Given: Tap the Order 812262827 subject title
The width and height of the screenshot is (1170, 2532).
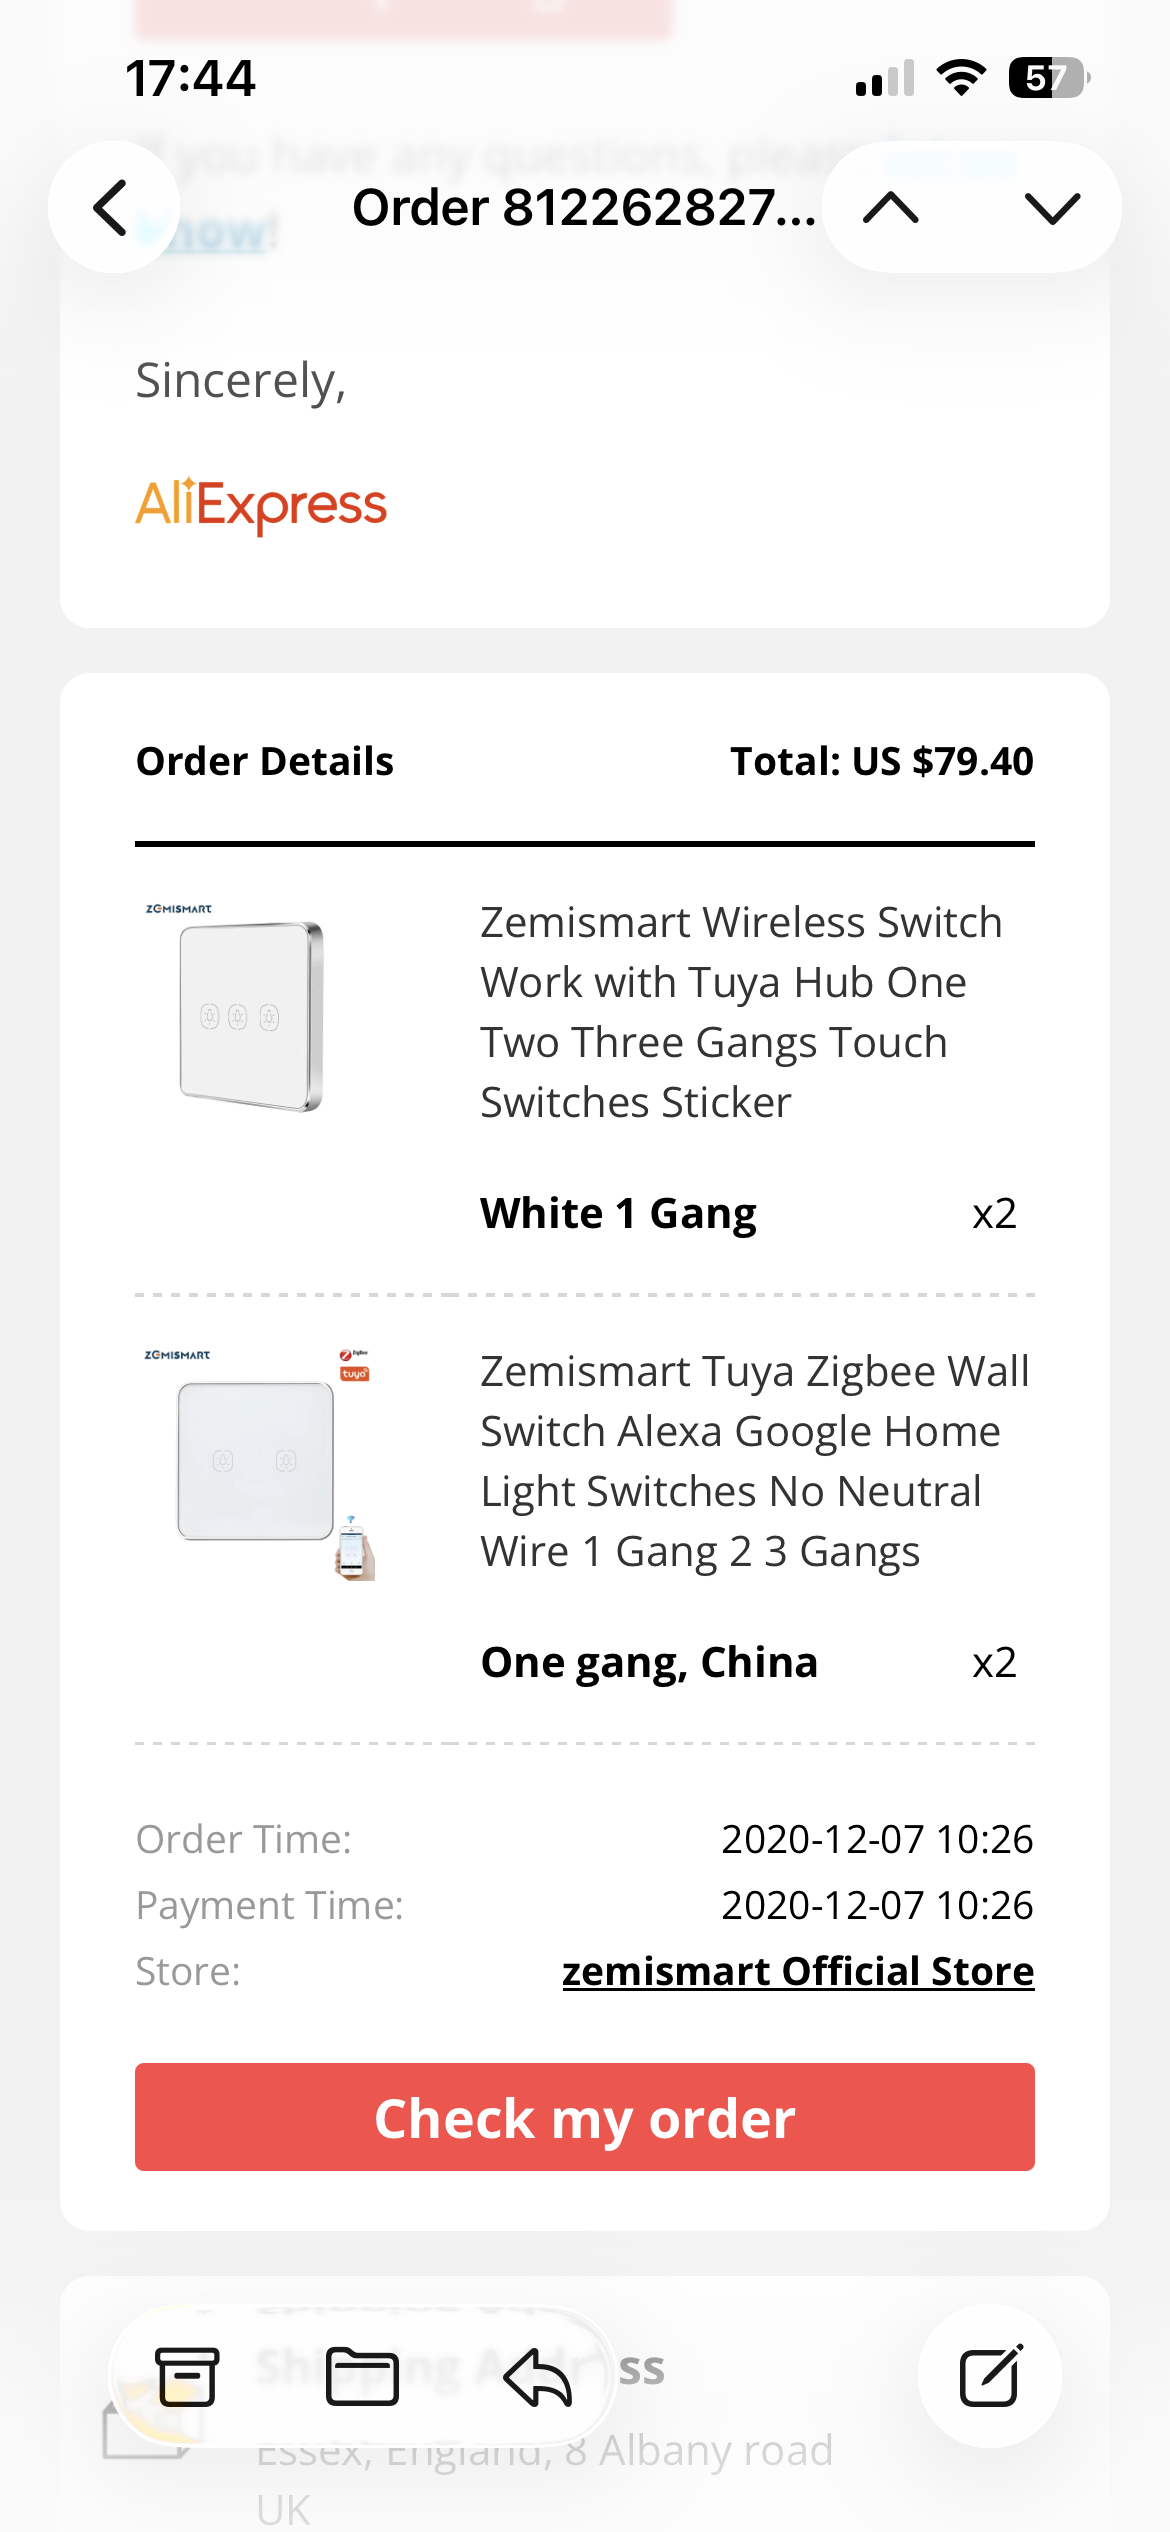Looking at the screenshot, I should click(584, 208).
